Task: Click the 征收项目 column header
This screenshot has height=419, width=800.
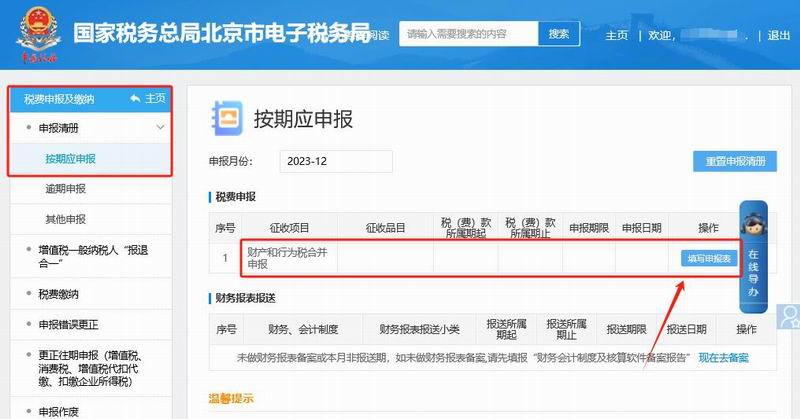Action: point(289,228)
